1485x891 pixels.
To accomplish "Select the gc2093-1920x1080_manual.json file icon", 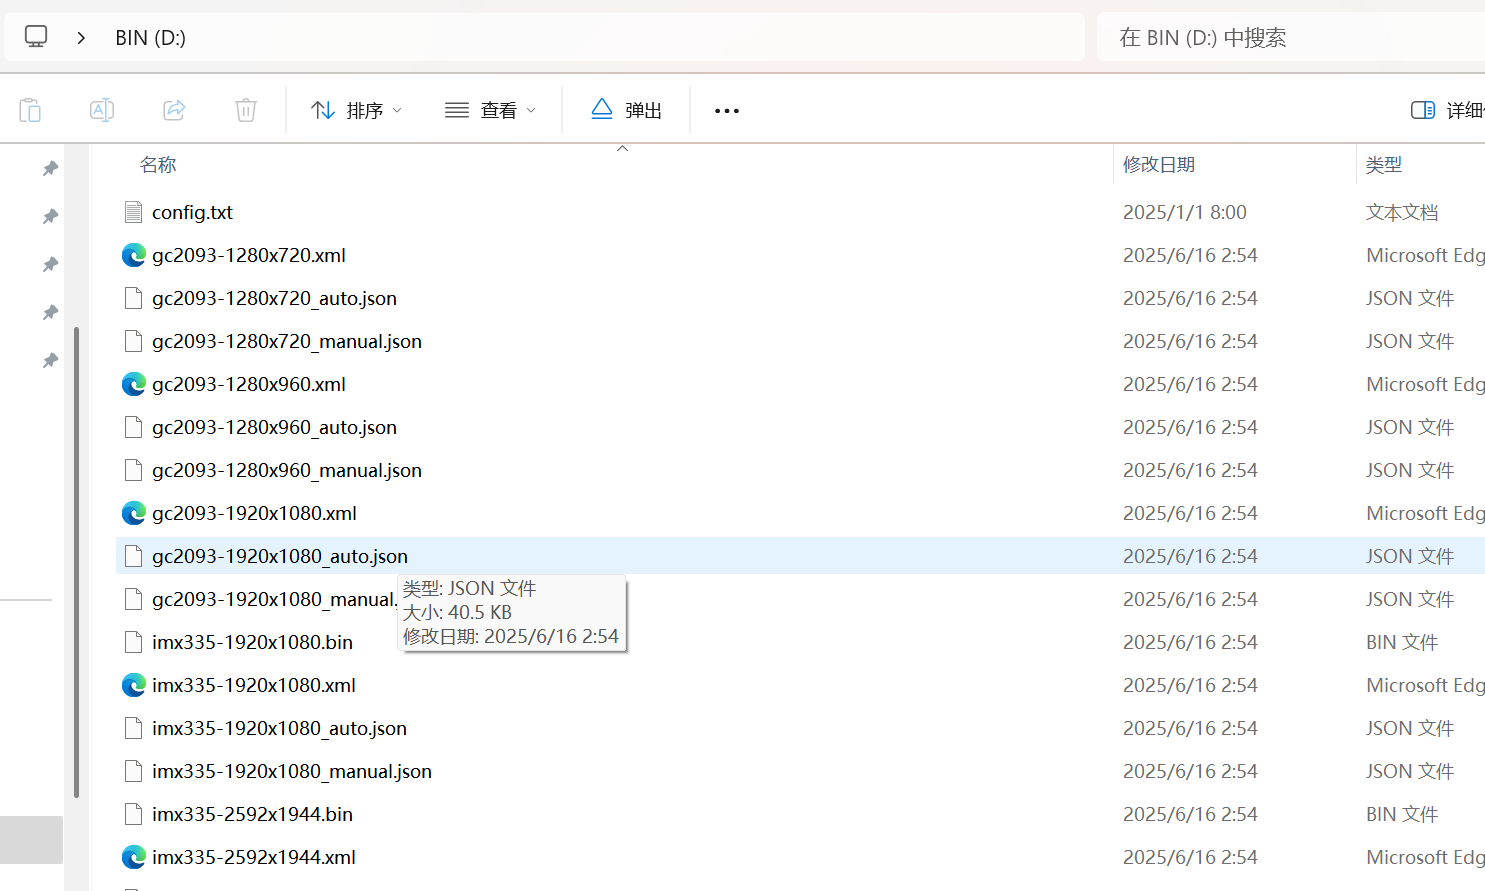I will coord(134,599).
